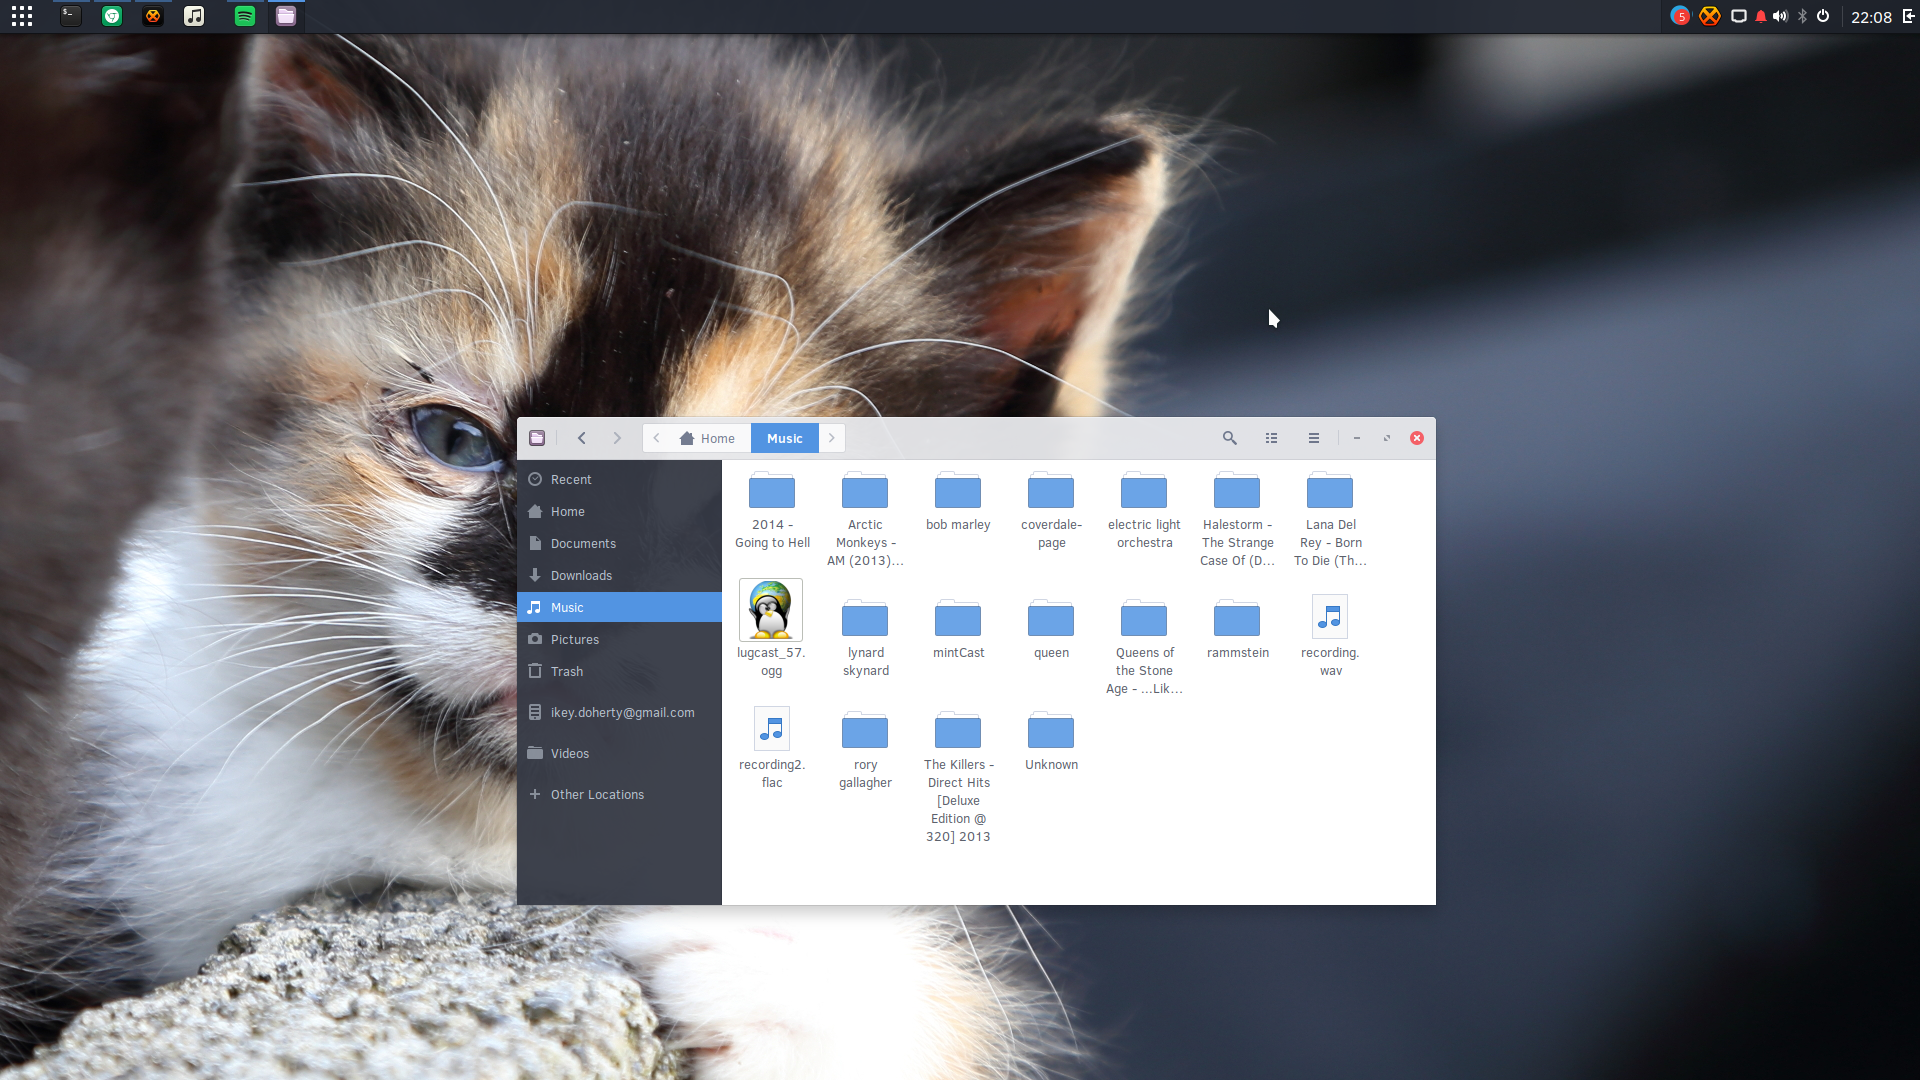Open Pictures in the sidebar
Screen dimensions: 1920x1080
coord(619,639)
